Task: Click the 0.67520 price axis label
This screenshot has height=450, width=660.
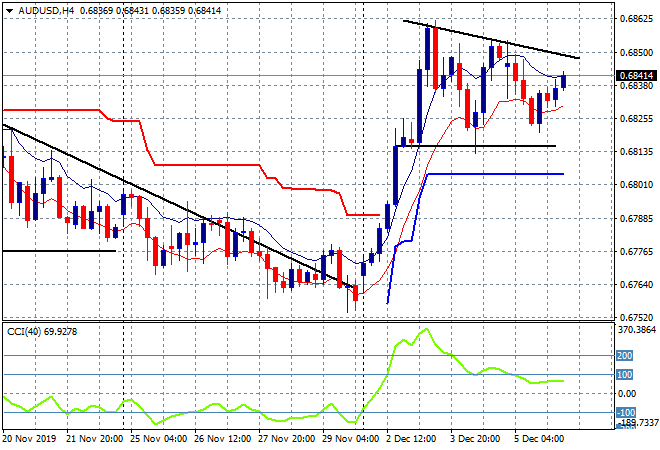Action: coord(636,317)
